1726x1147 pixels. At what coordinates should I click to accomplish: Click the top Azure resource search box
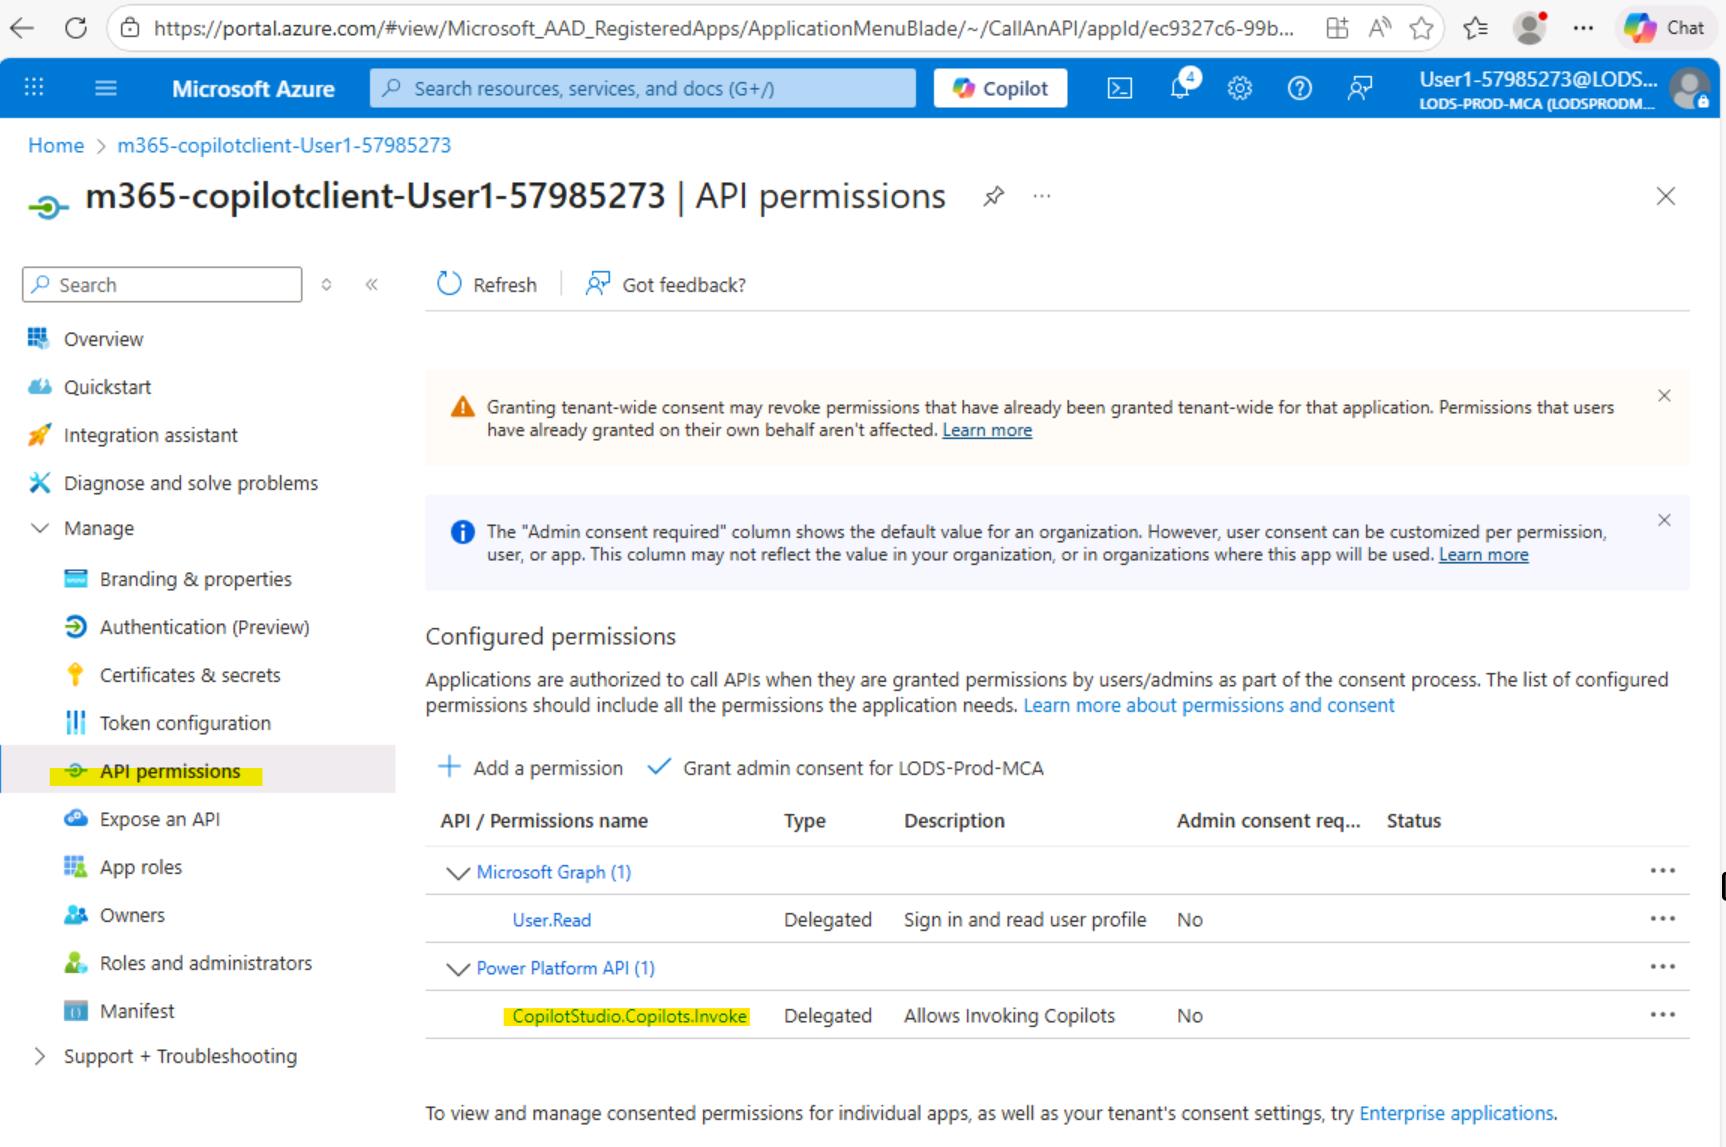pyautogui.click(x=642, y=89)
